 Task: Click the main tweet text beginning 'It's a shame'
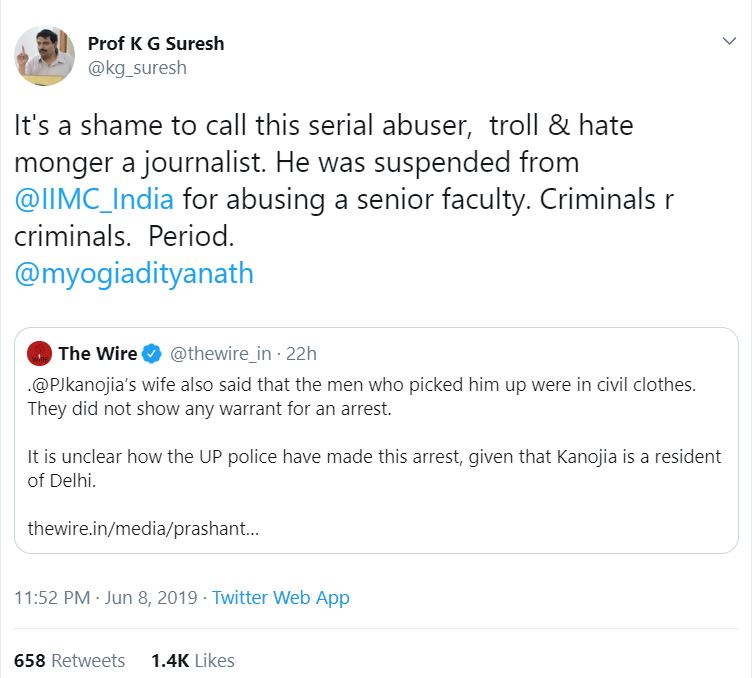click(323, 127)
